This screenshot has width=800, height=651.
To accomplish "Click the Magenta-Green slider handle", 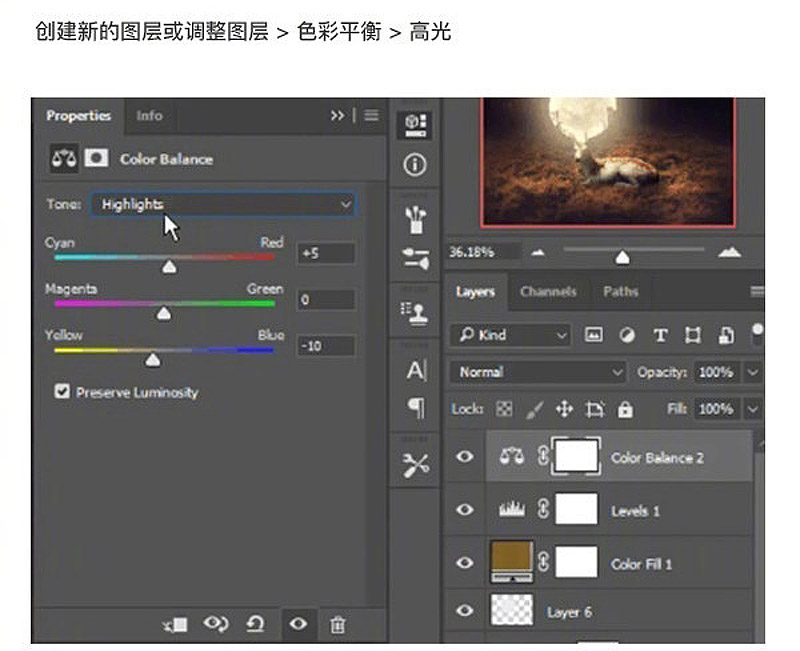I will [x=164, y=313].
